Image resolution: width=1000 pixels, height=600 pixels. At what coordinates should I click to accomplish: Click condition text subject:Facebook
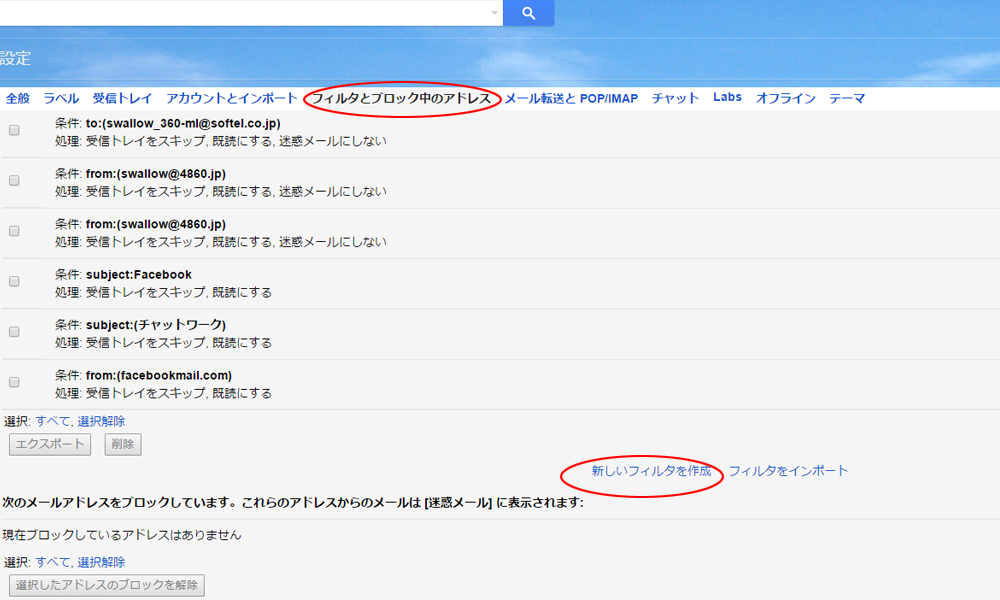tap(139, 275)
